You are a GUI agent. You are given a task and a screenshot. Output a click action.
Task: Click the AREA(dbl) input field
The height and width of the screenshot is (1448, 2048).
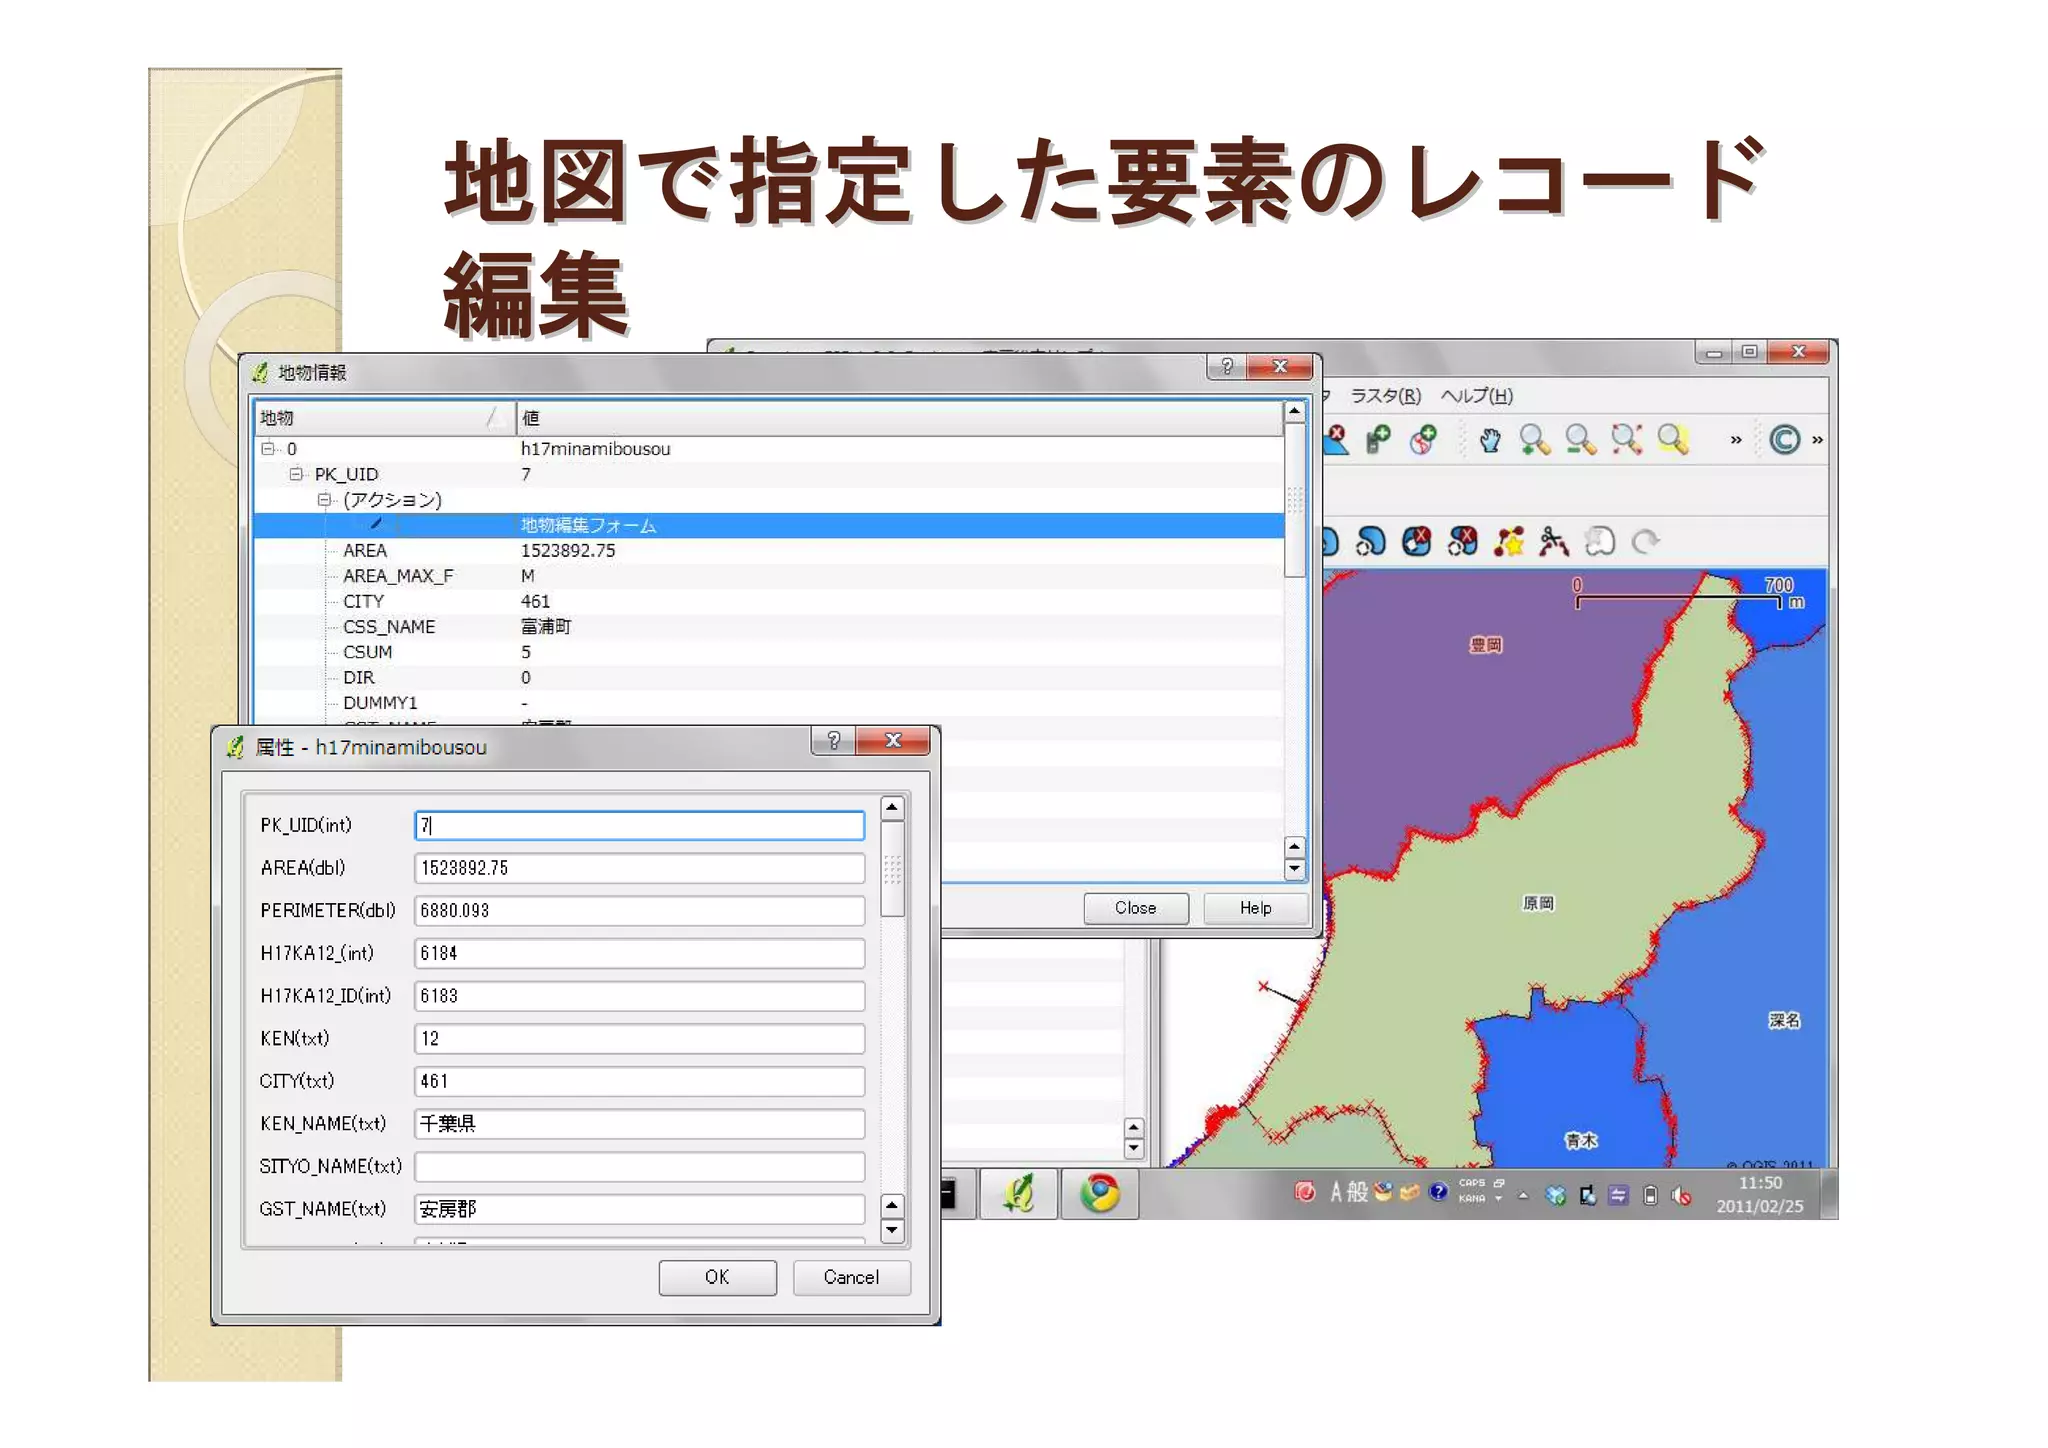pyautogui.click(x=639, y=868)
